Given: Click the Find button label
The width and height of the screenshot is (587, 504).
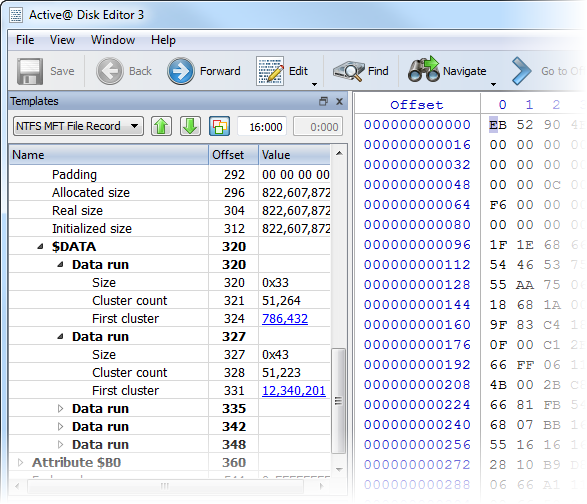Looking at the screenshot, I should click(x=378, y=71).
